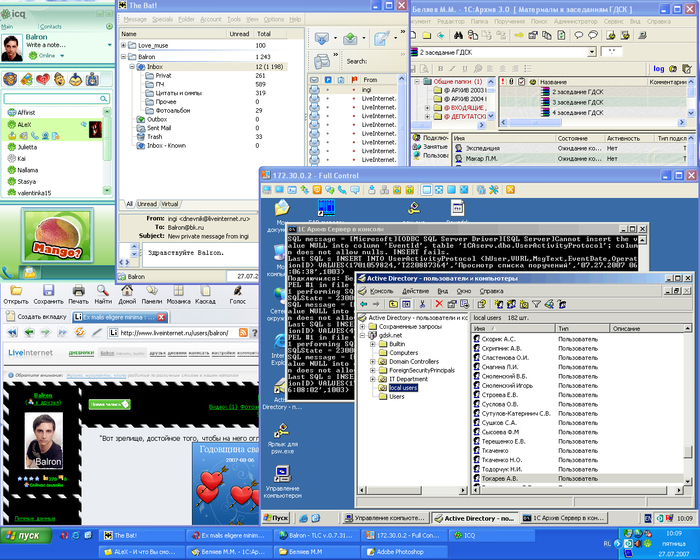This screenshot has width=700, height=560.
Task: Click the help question icon in Active Directory toolbar
Action: tap(481, 304)
